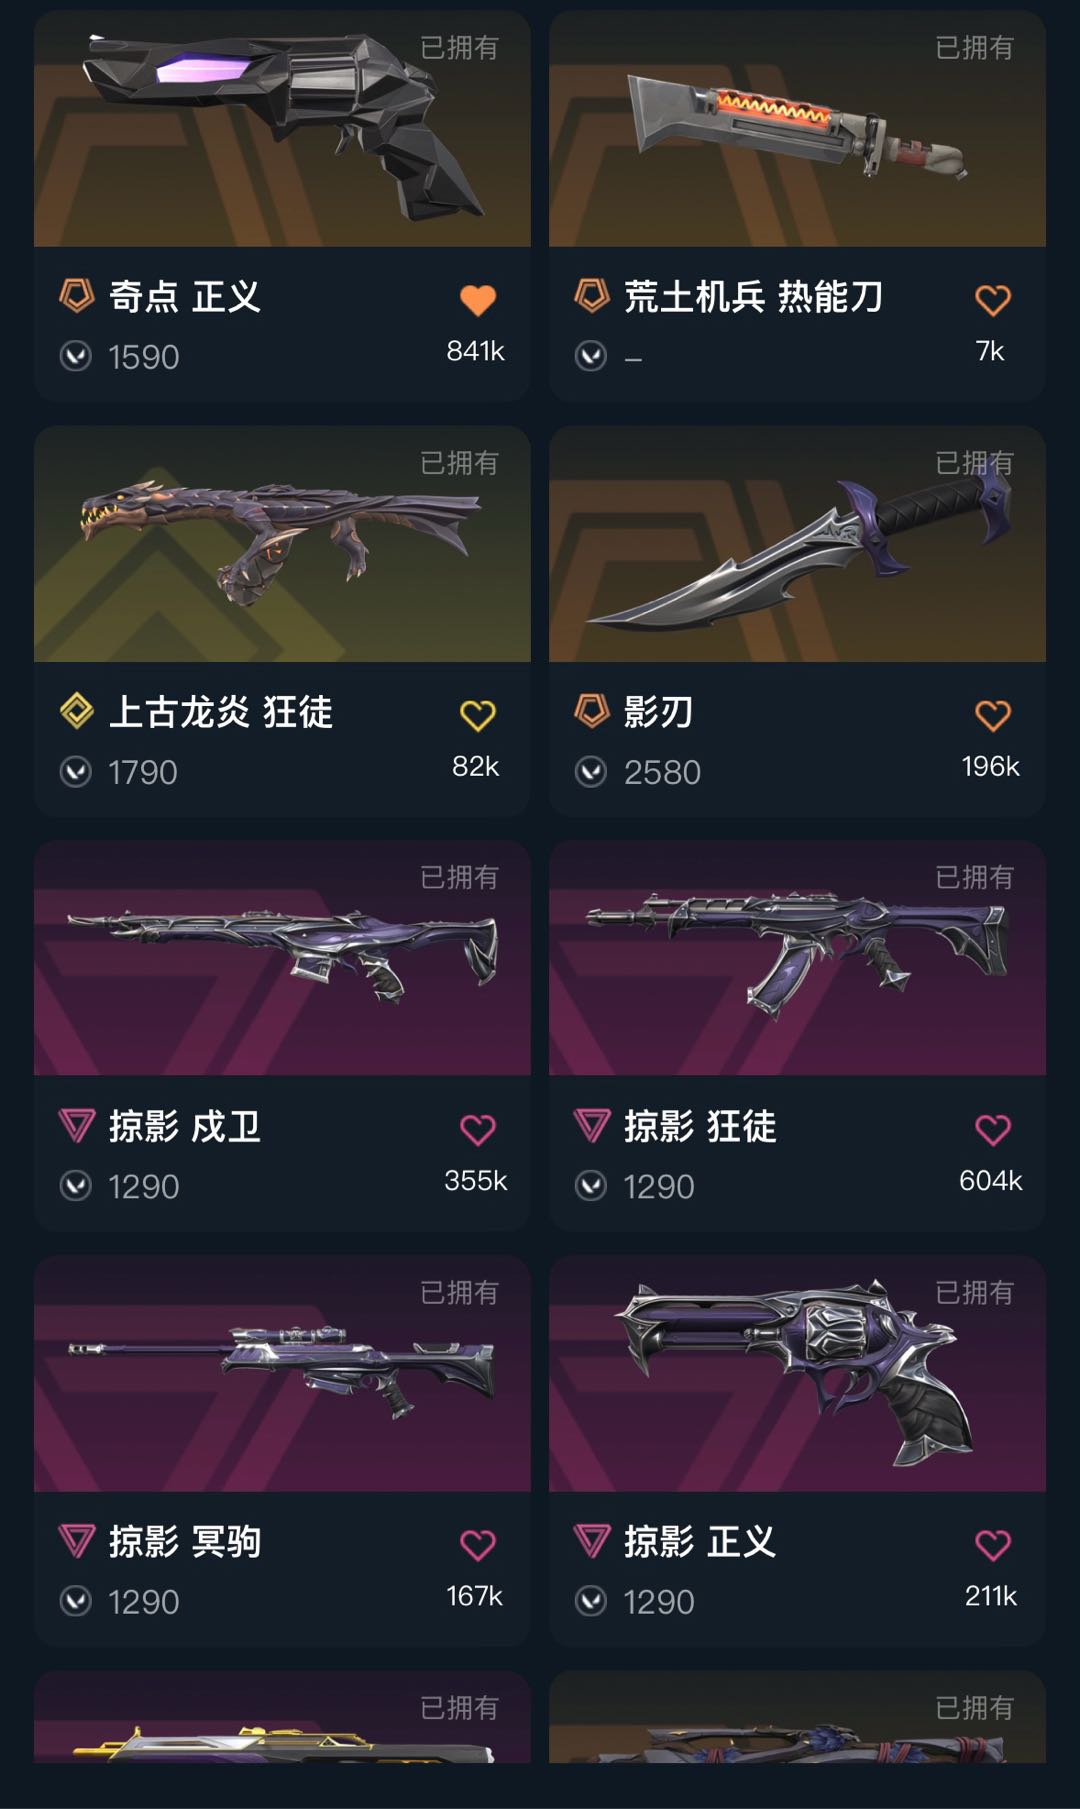Add 掠影 冥驹 to favorites

pos(478,1545)
